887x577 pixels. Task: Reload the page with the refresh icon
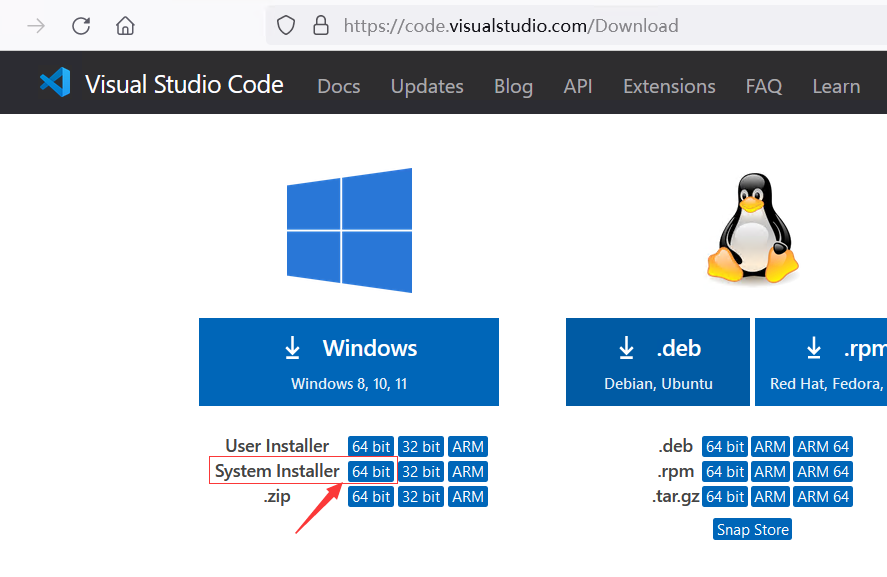point(81,26)
